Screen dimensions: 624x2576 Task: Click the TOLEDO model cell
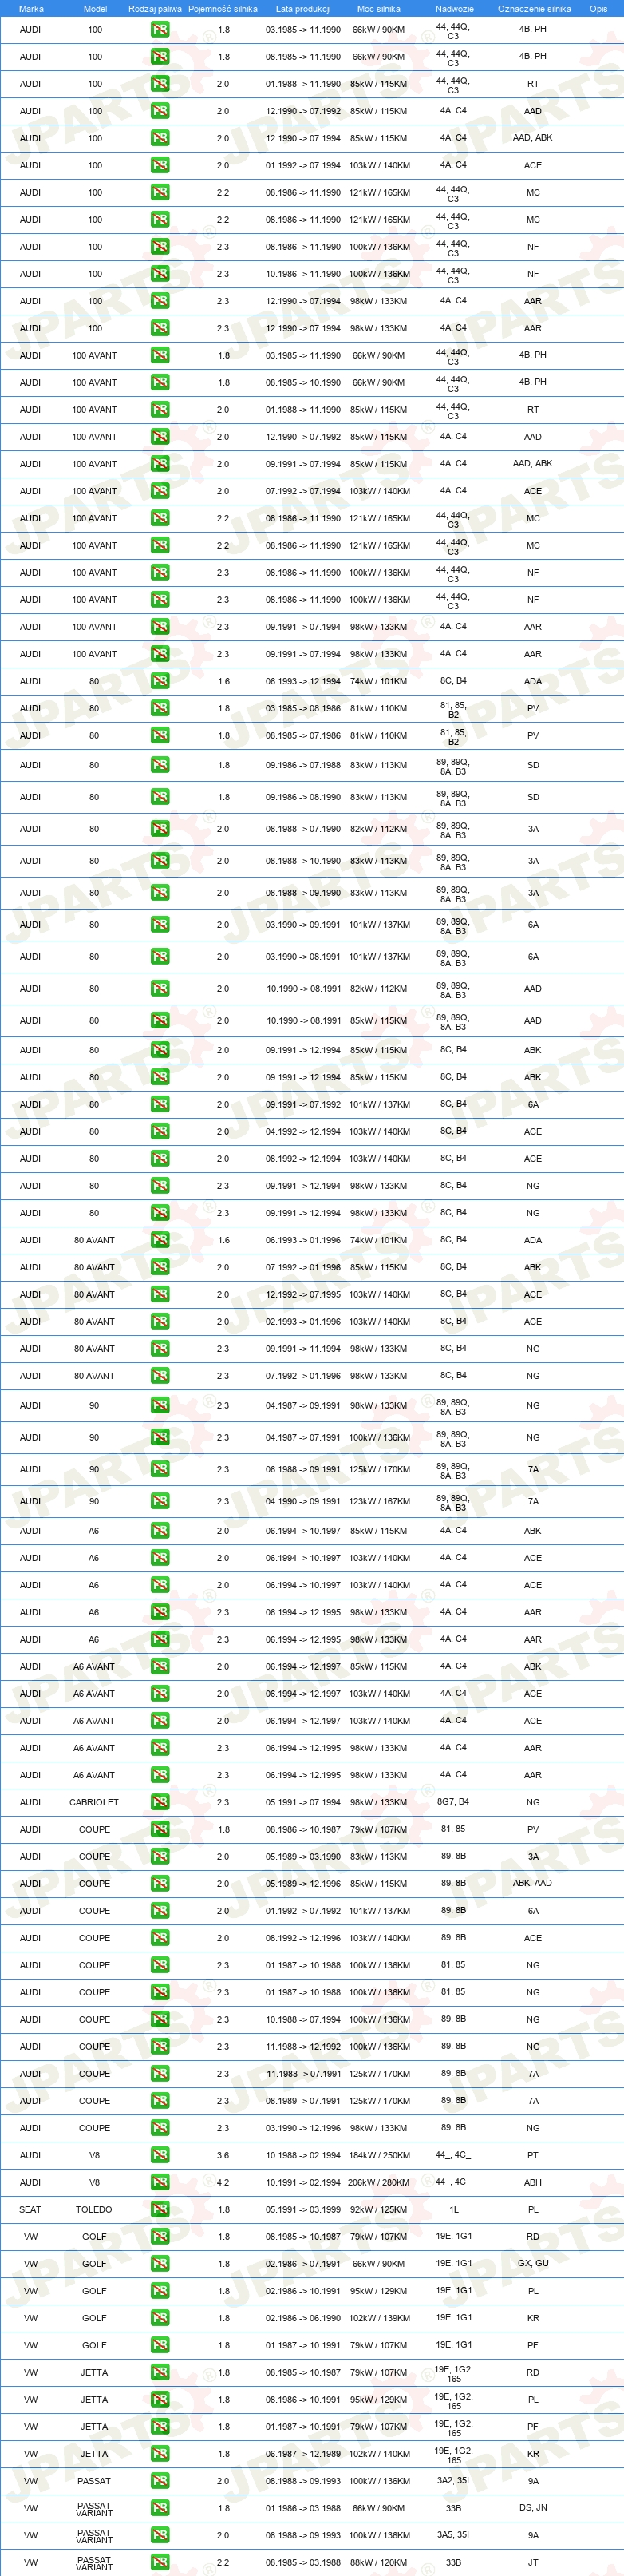pos(94,2209)
